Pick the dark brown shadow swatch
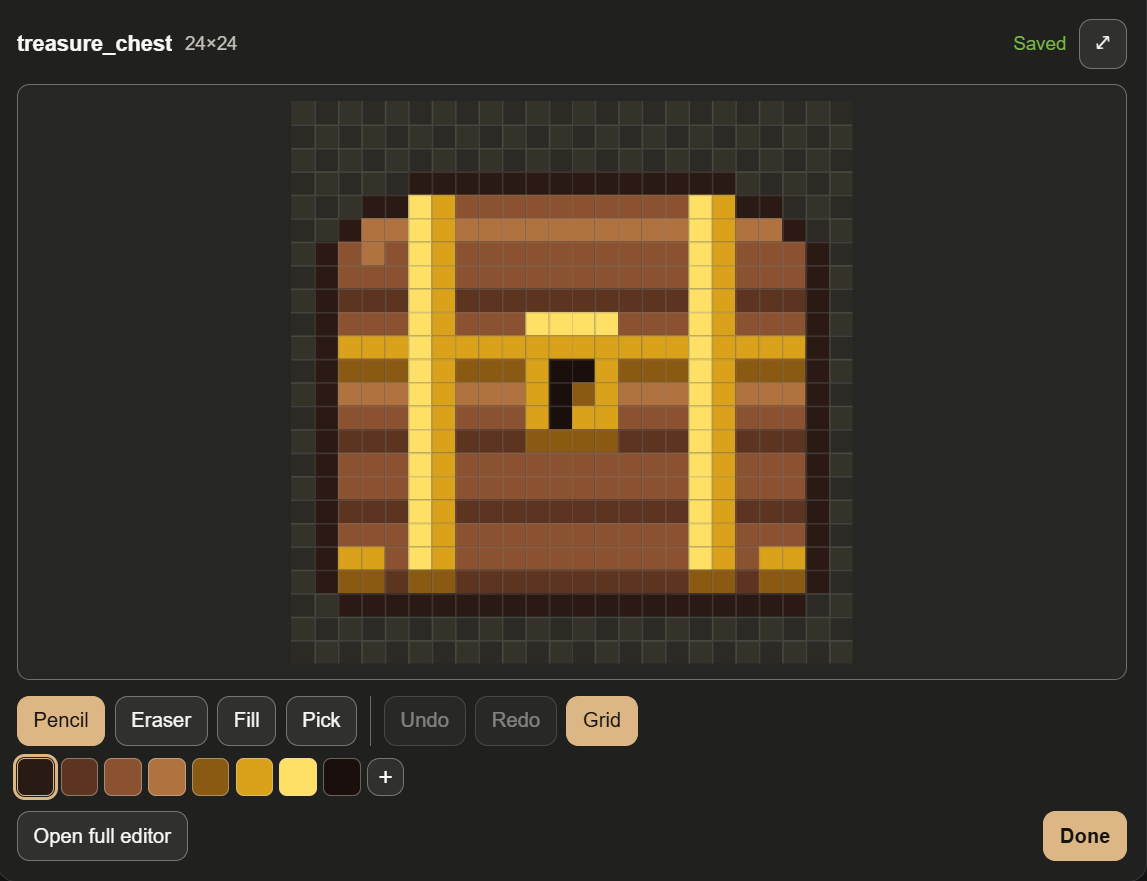The width and height of the screenshot is (1147, 881). tap(79, 777)
